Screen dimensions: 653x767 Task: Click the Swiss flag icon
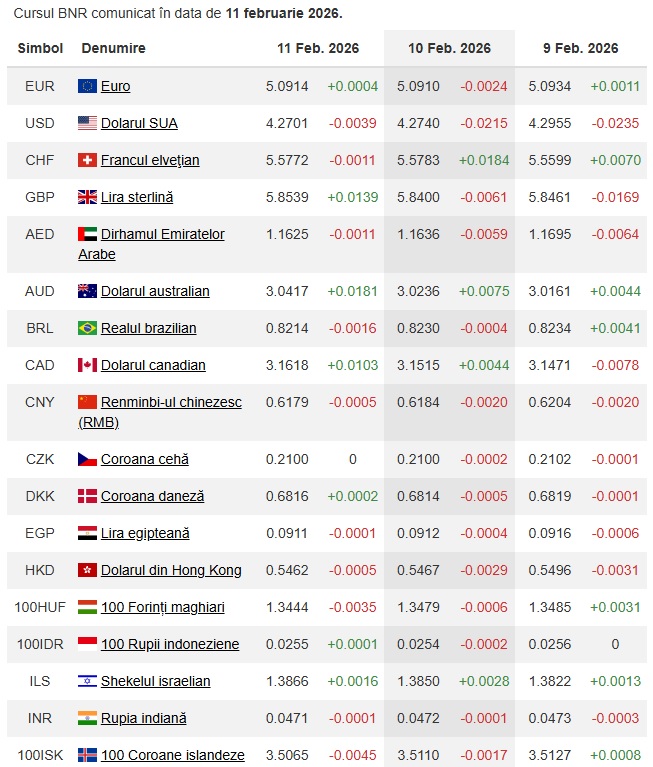(x=87, y=160)
